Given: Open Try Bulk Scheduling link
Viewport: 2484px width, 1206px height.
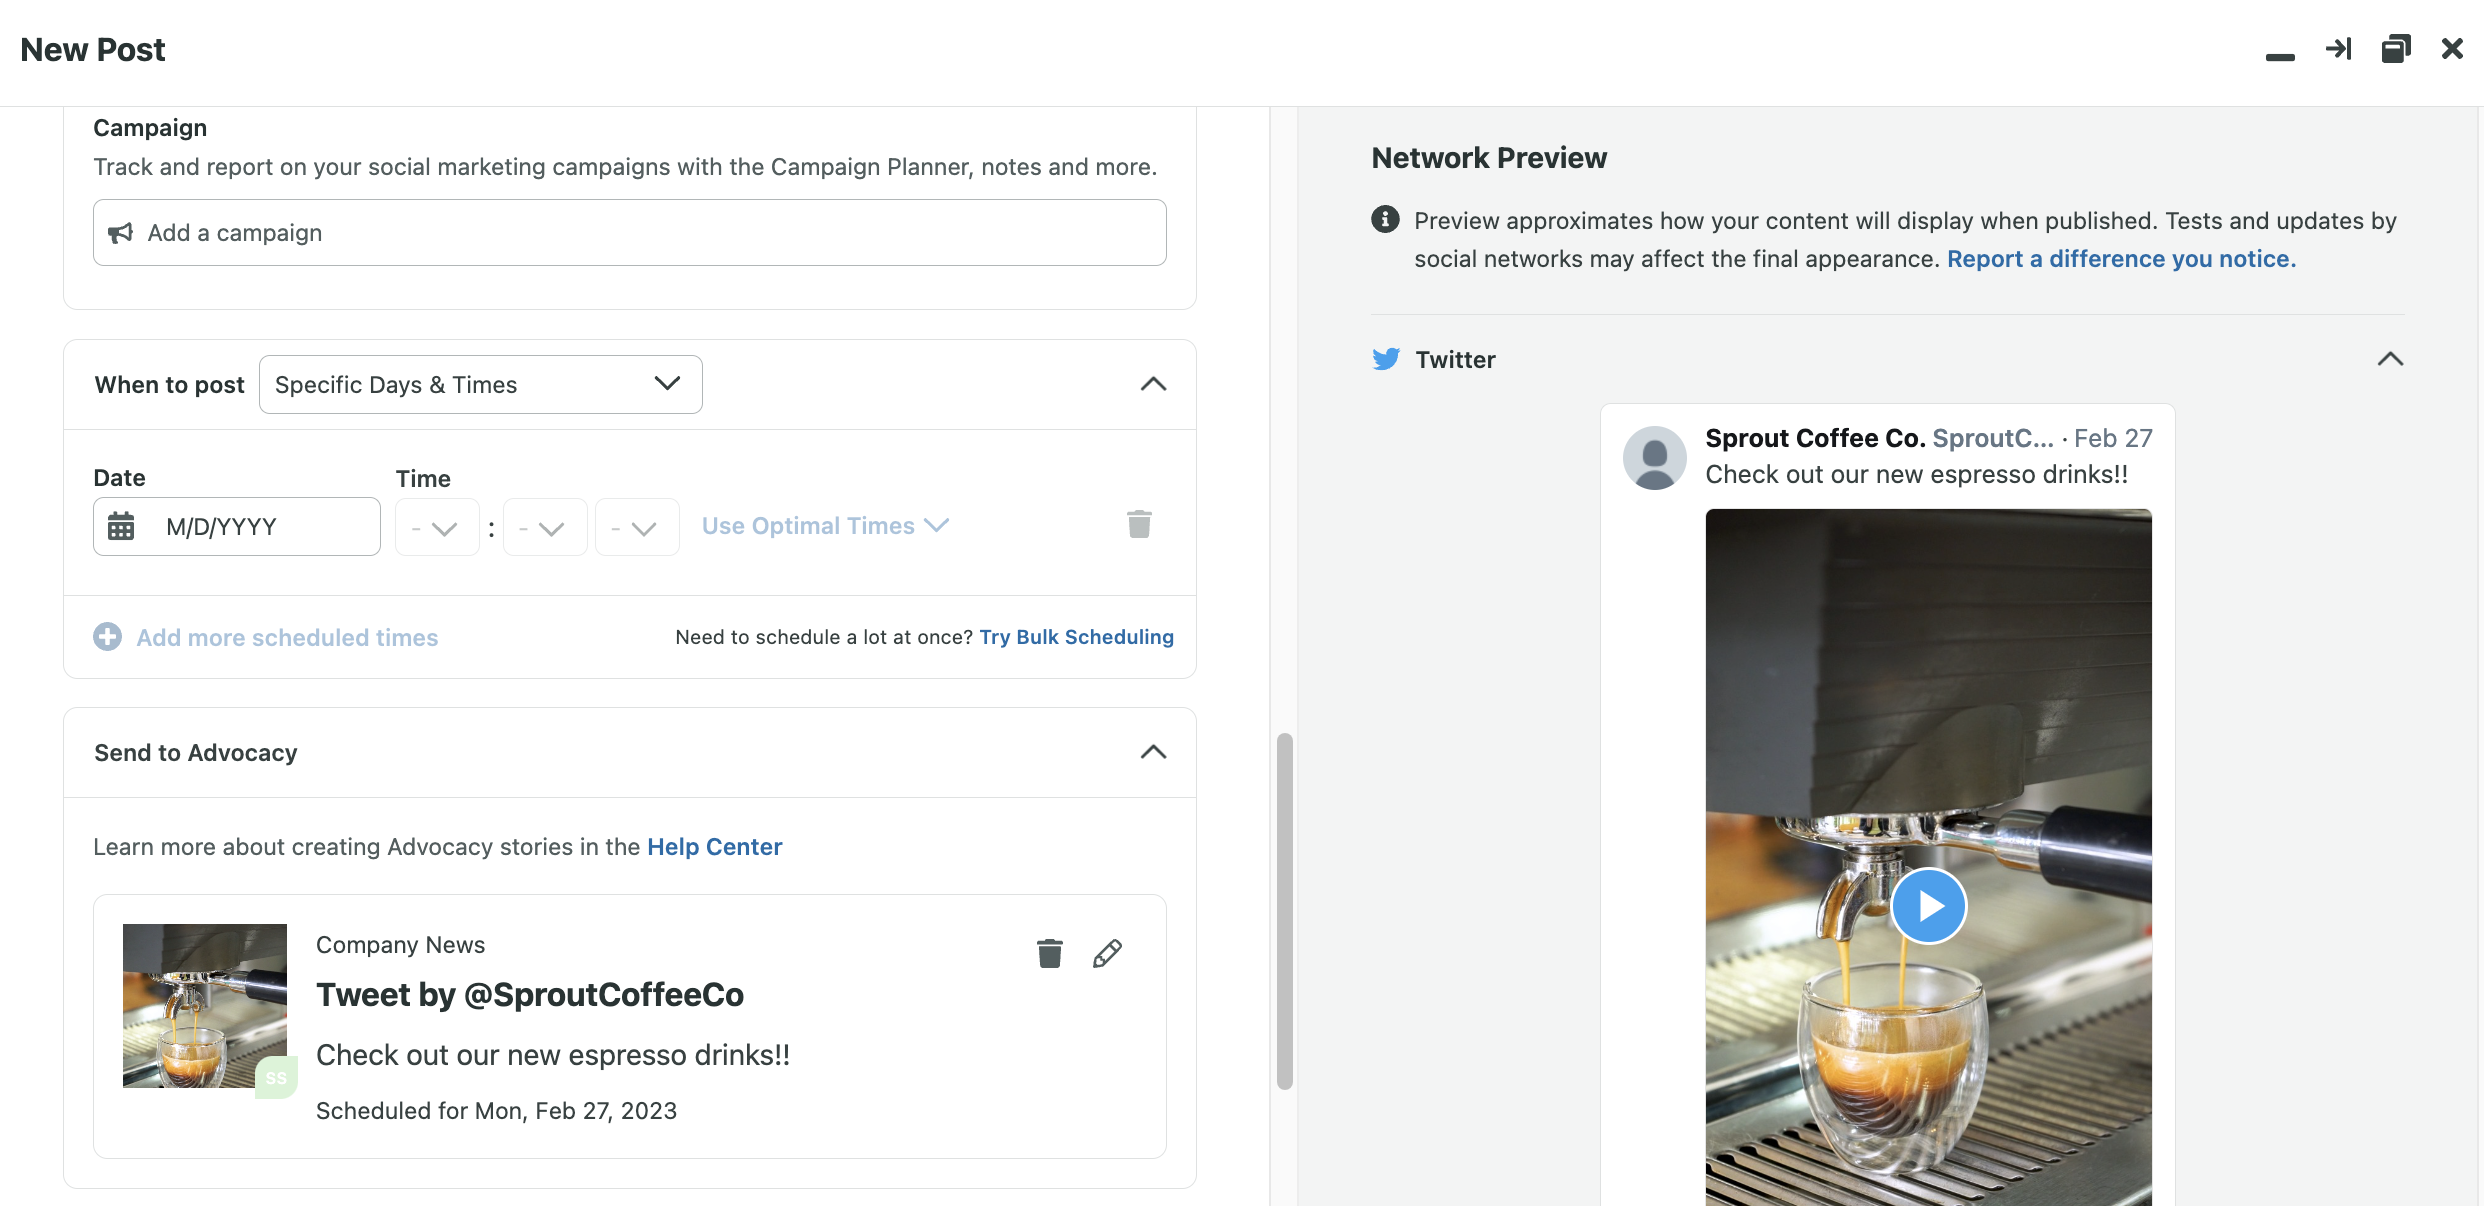Looking at the screenshot, I should 1076,637.
